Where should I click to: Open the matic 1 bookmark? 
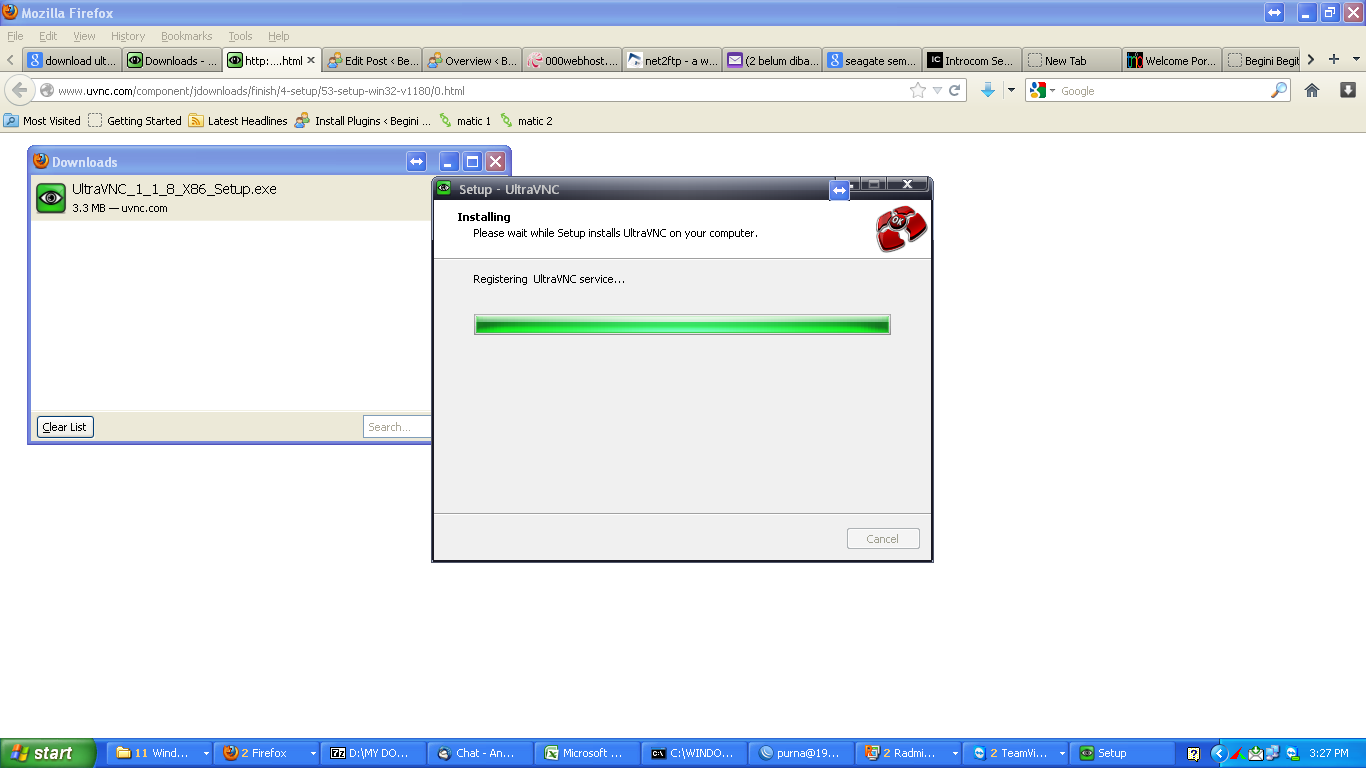pyautogui.click(x=465, y=120)
